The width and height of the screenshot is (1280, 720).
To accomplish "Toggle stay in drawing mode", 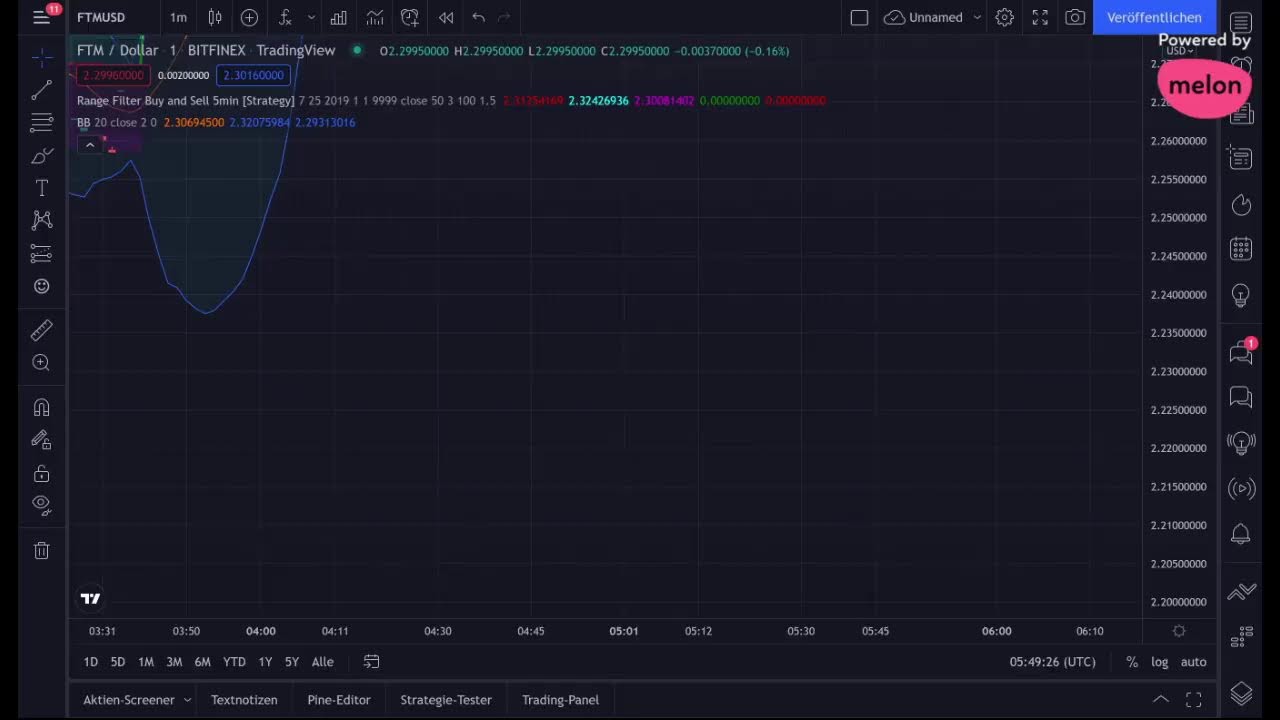I will pos(41,439).
